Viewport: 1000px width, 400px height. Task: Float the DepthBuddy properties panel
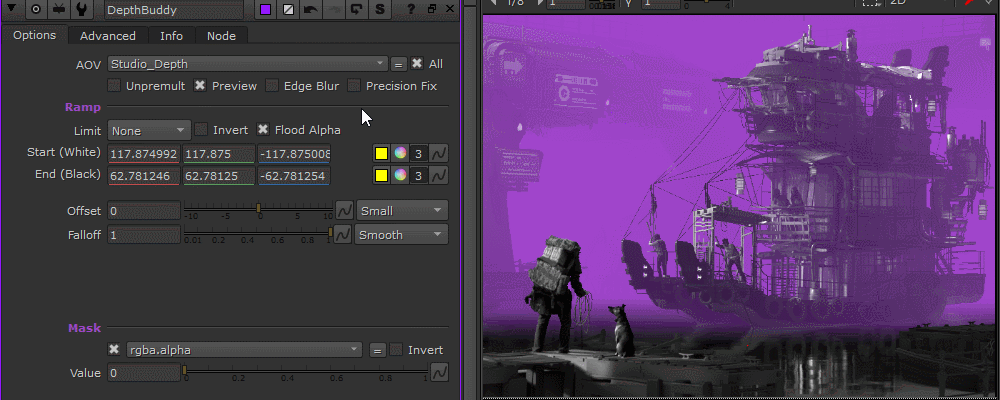432,9
